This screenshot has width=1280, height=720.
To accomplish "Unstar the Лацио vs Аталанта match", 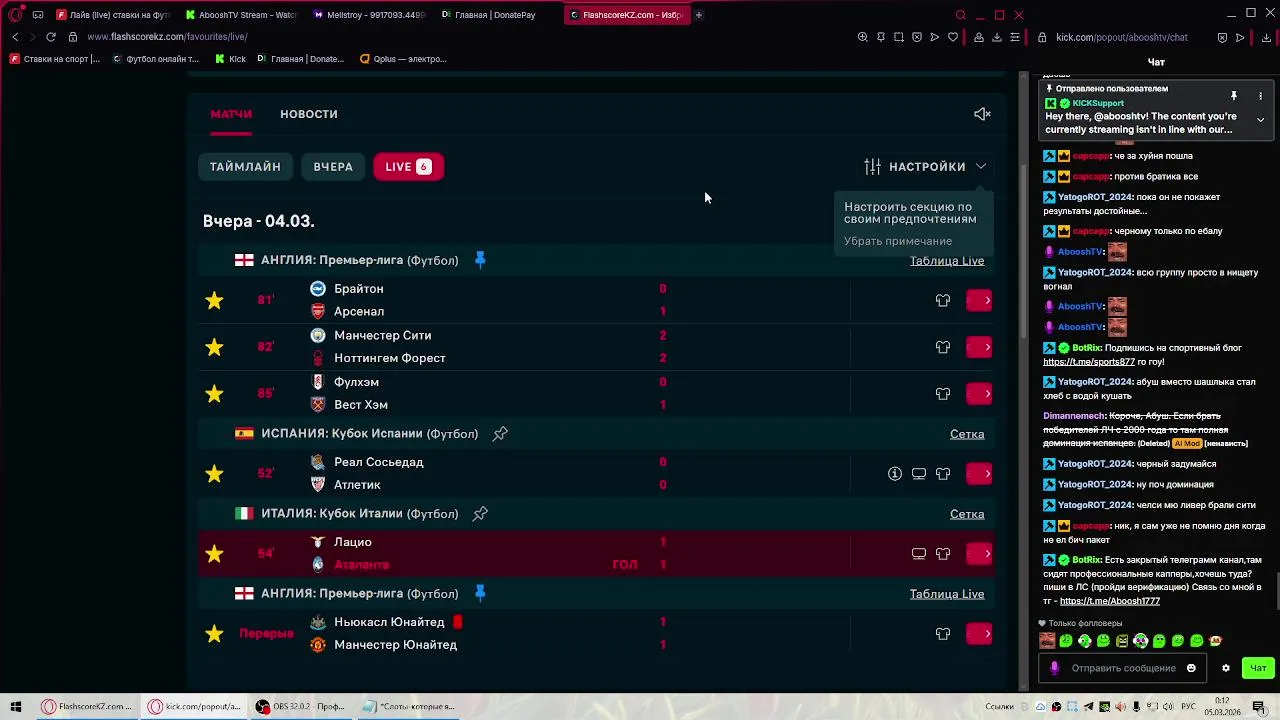I will click(x=214, y=554).
